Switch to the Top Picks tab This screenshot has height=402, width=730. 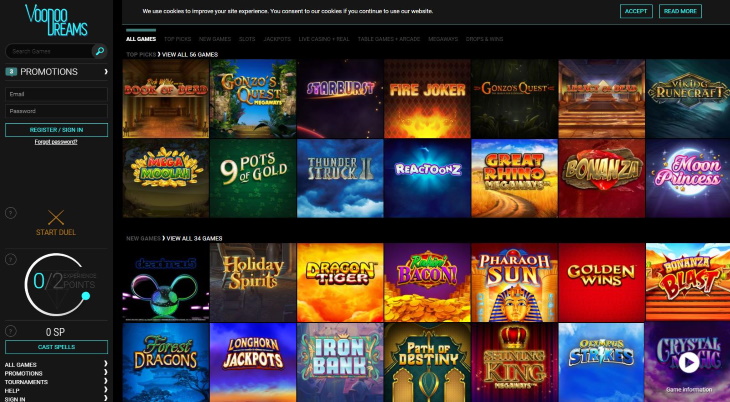click(x=177, y=39)
